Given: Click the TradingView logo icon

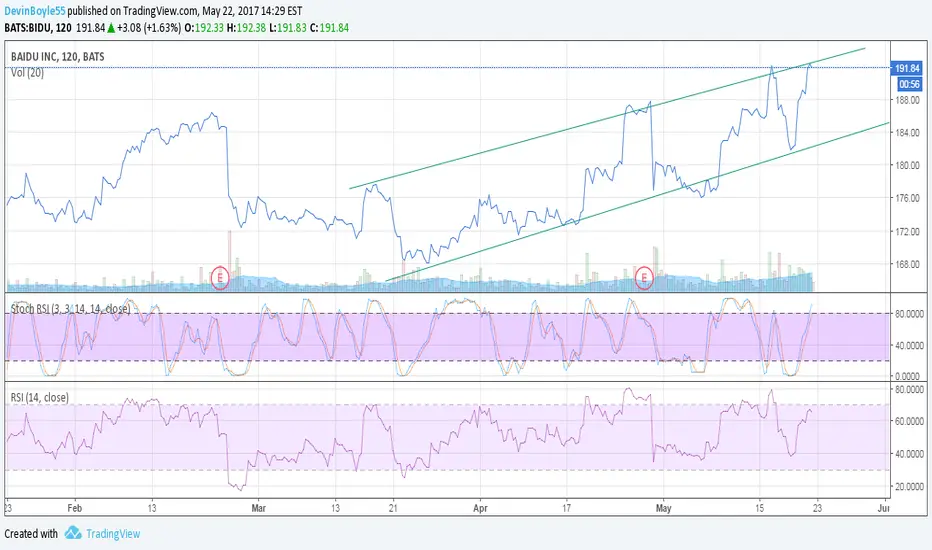Looking at the screenshot, I should pyautogui.click(x=73, y=533).
